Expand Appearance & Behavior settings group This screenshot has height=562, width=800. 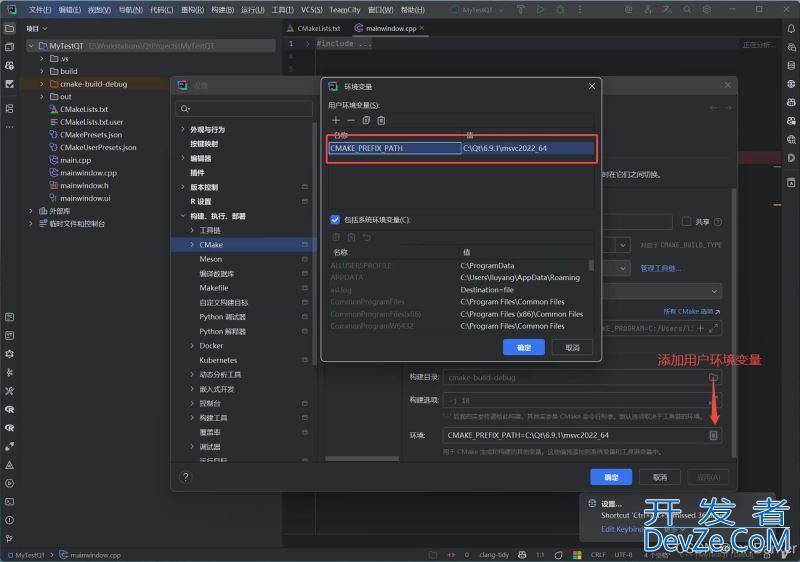pyautogui.click(x=183, y=130)
